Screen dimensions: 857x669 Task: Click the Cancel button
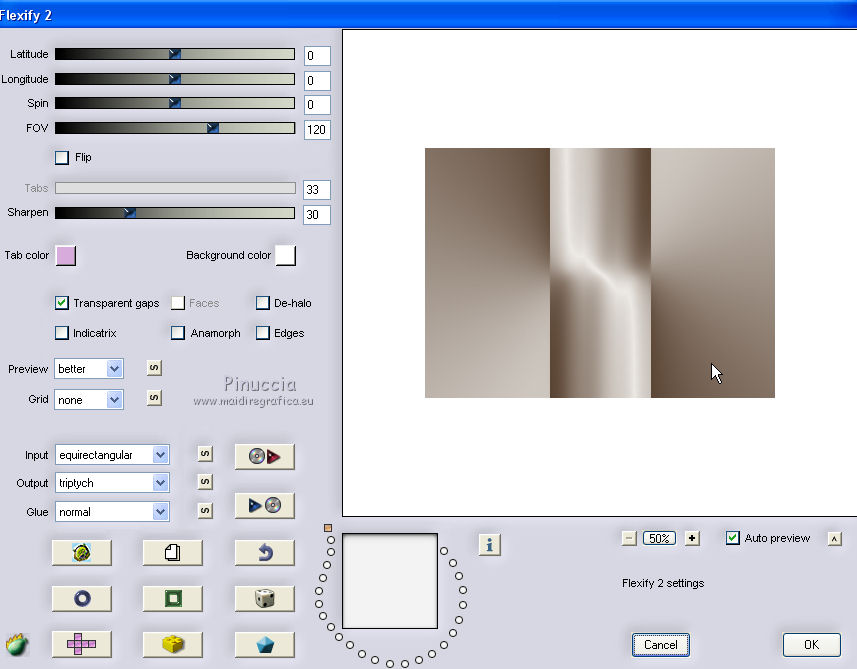pyautogui.click(x=661, y=645)
